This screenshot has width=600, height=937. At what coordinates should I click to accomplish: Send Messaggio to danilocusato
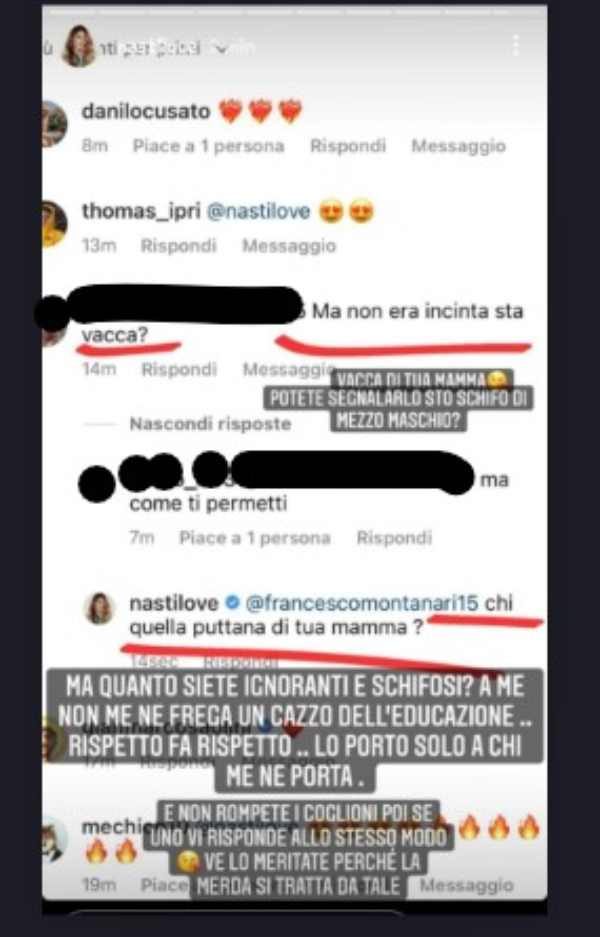(x=458, y=146)
